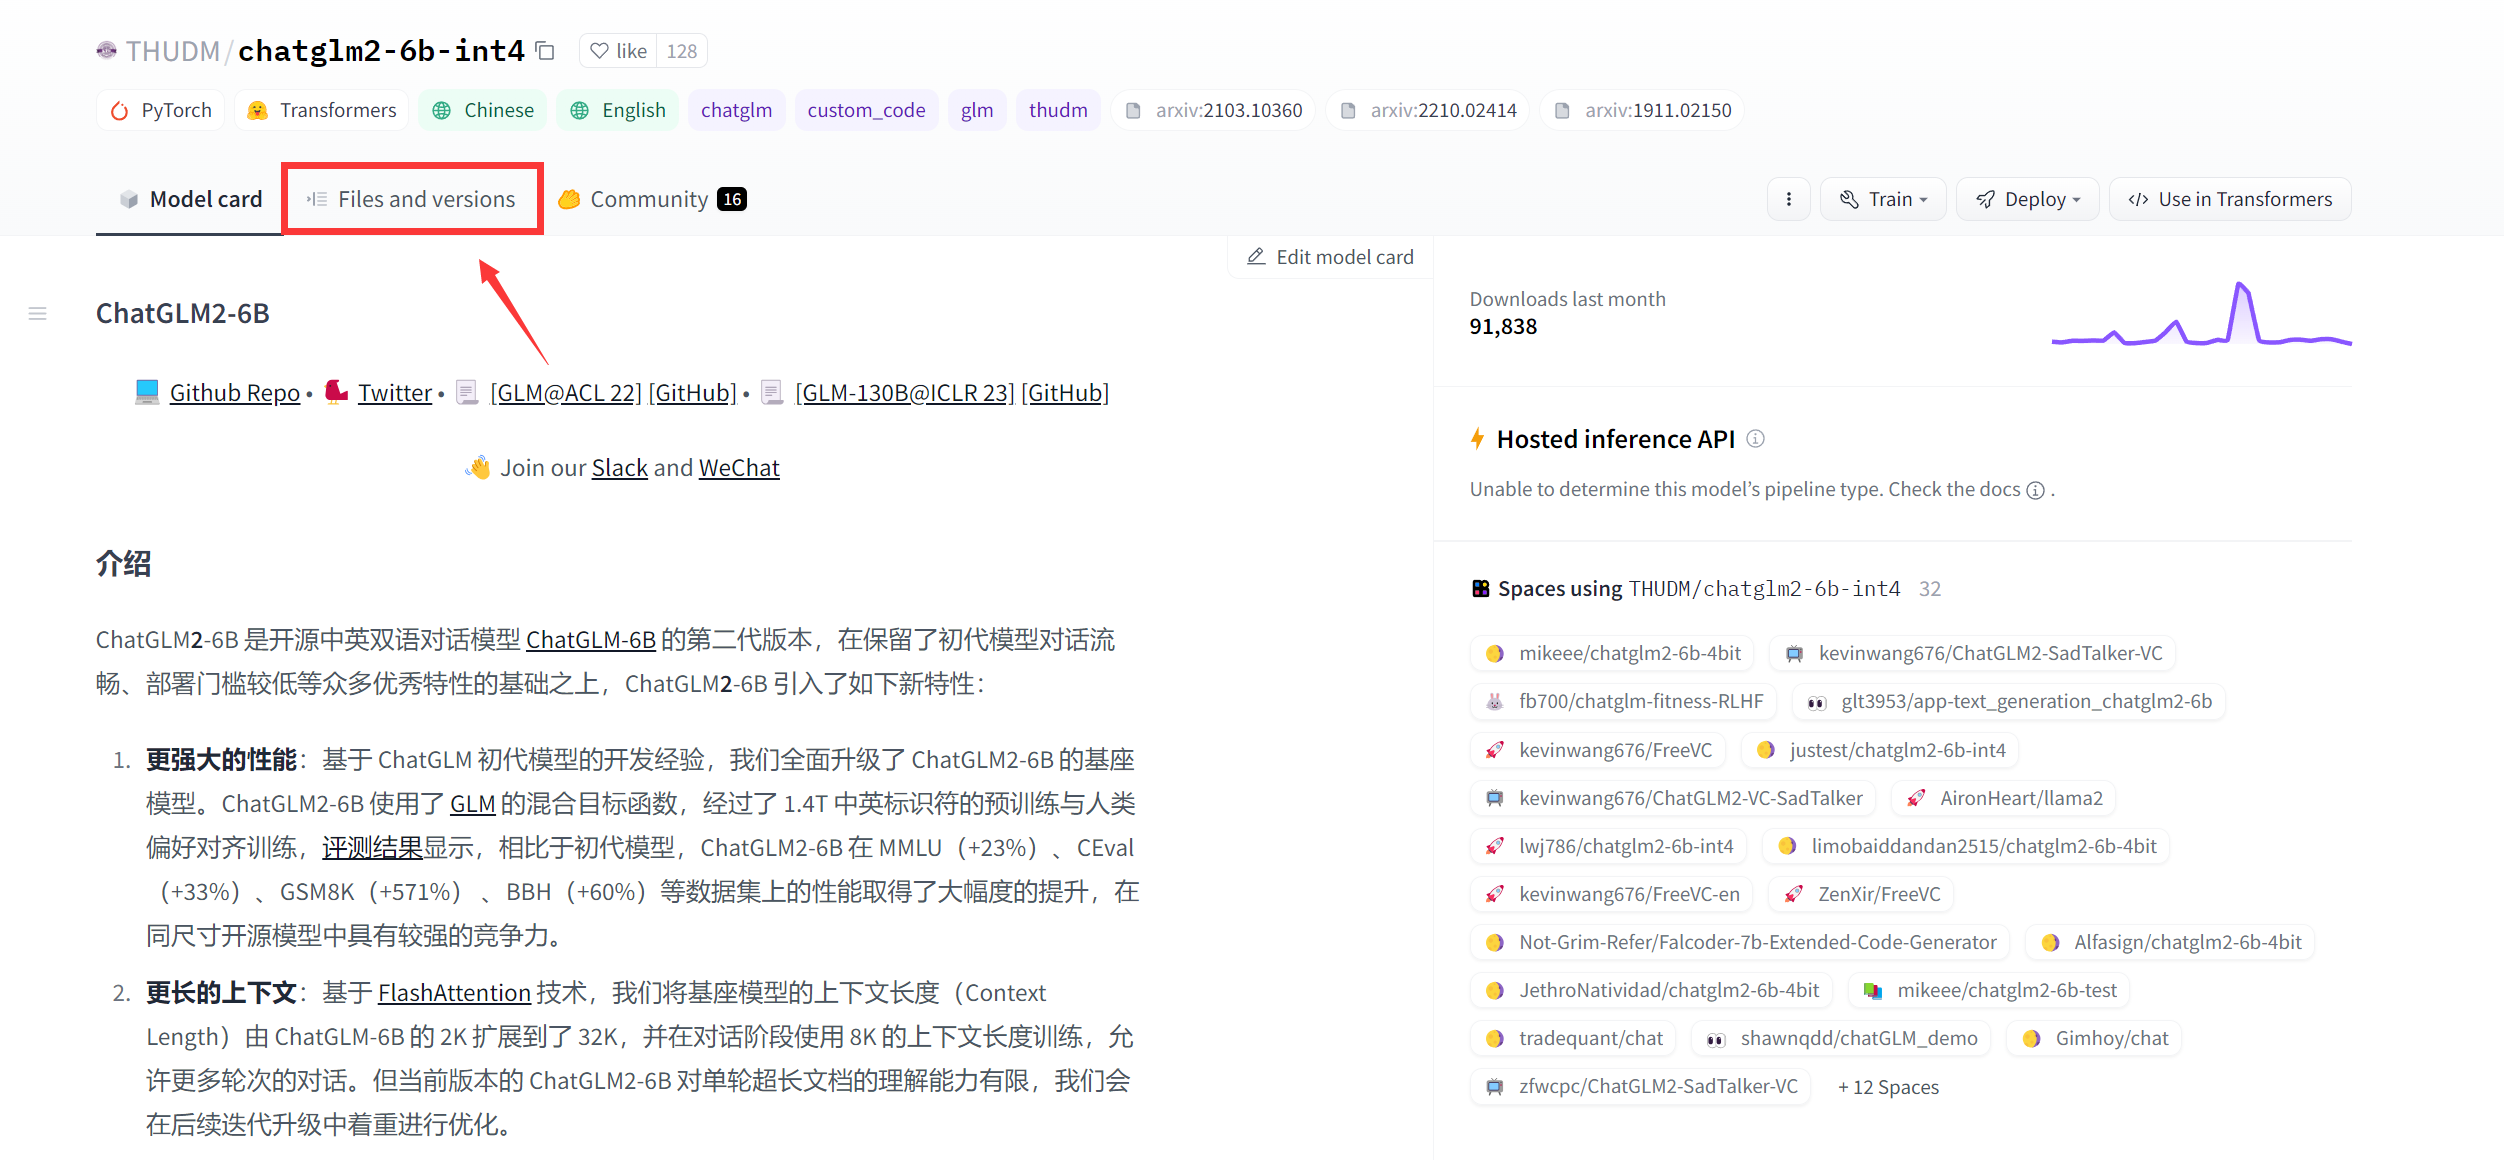The width and height of the screenshot is (2504, 1160).
Task: Switch to the Community tab
Action: point(651,199)
